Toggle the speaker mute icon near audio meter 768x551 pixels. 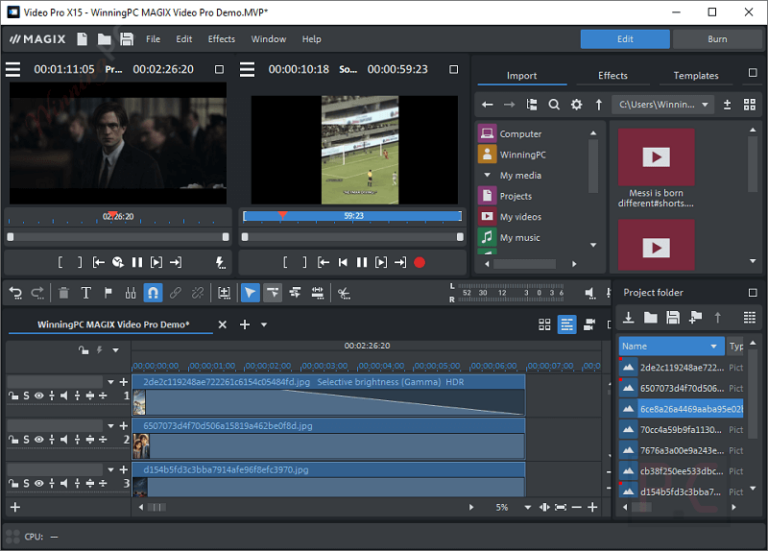(590, 293)
